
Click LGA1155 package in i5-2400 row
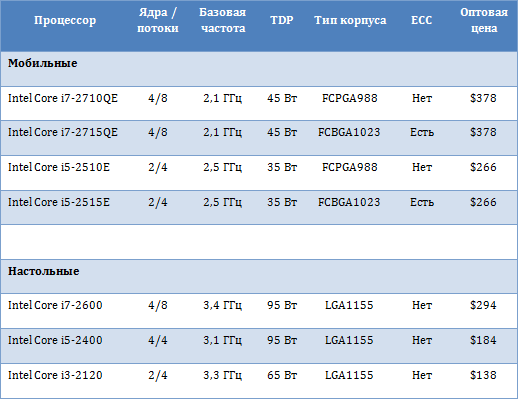[349, 340]
